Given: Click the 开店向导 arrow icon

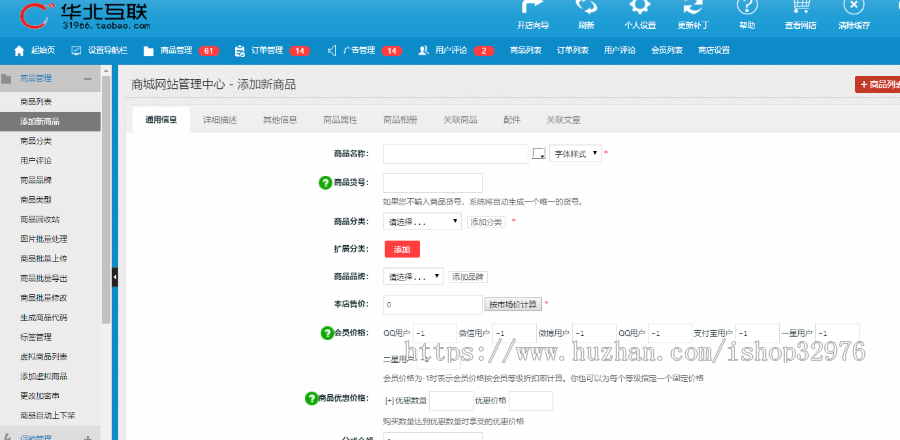Looking at the screenshot, I should click(x=533, y=6).
